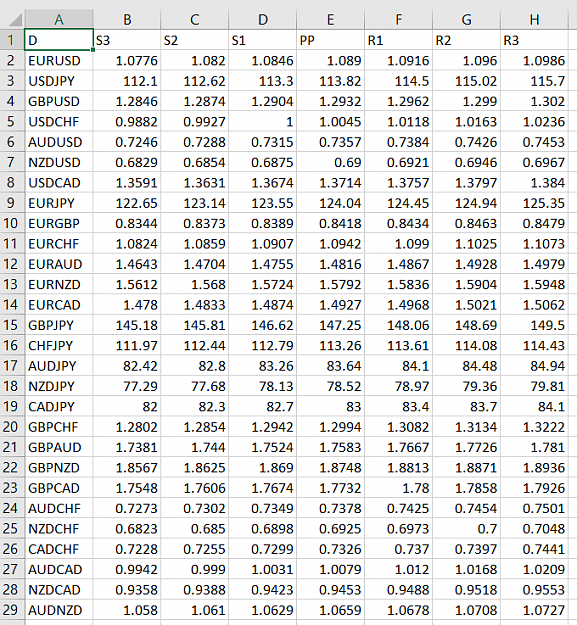Viewport: 577px width, 625px height.
Task: Select the EURNZD cell
Action: 59,284
